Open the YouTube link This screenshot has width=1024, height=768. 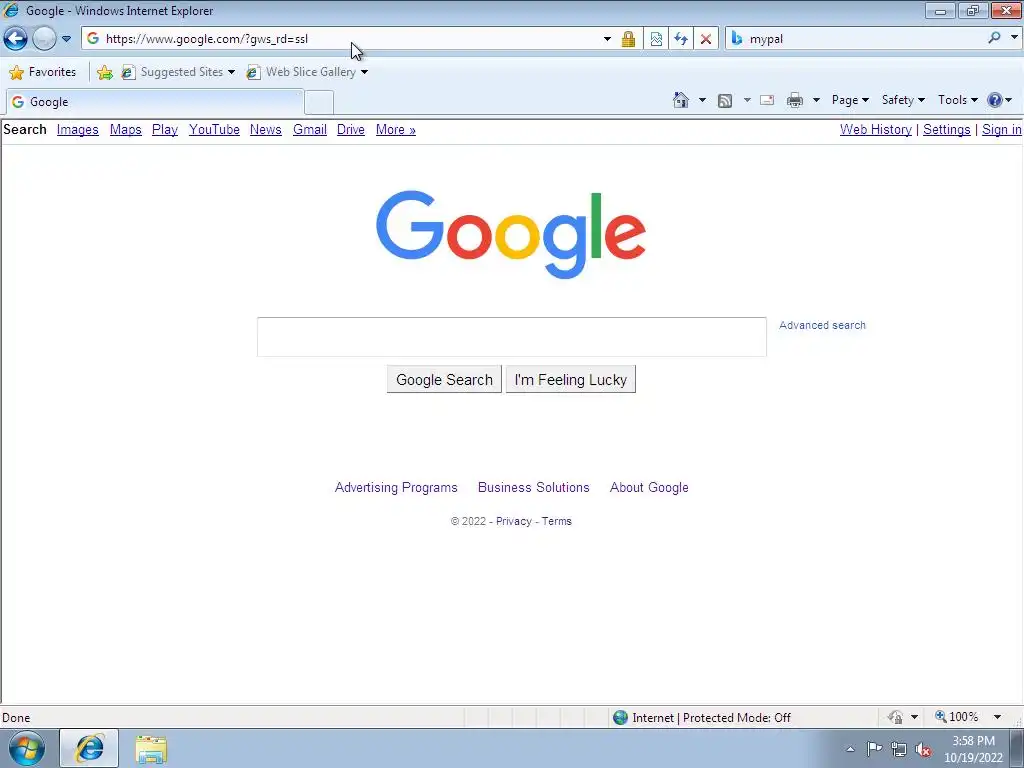[x=214, y=129]
